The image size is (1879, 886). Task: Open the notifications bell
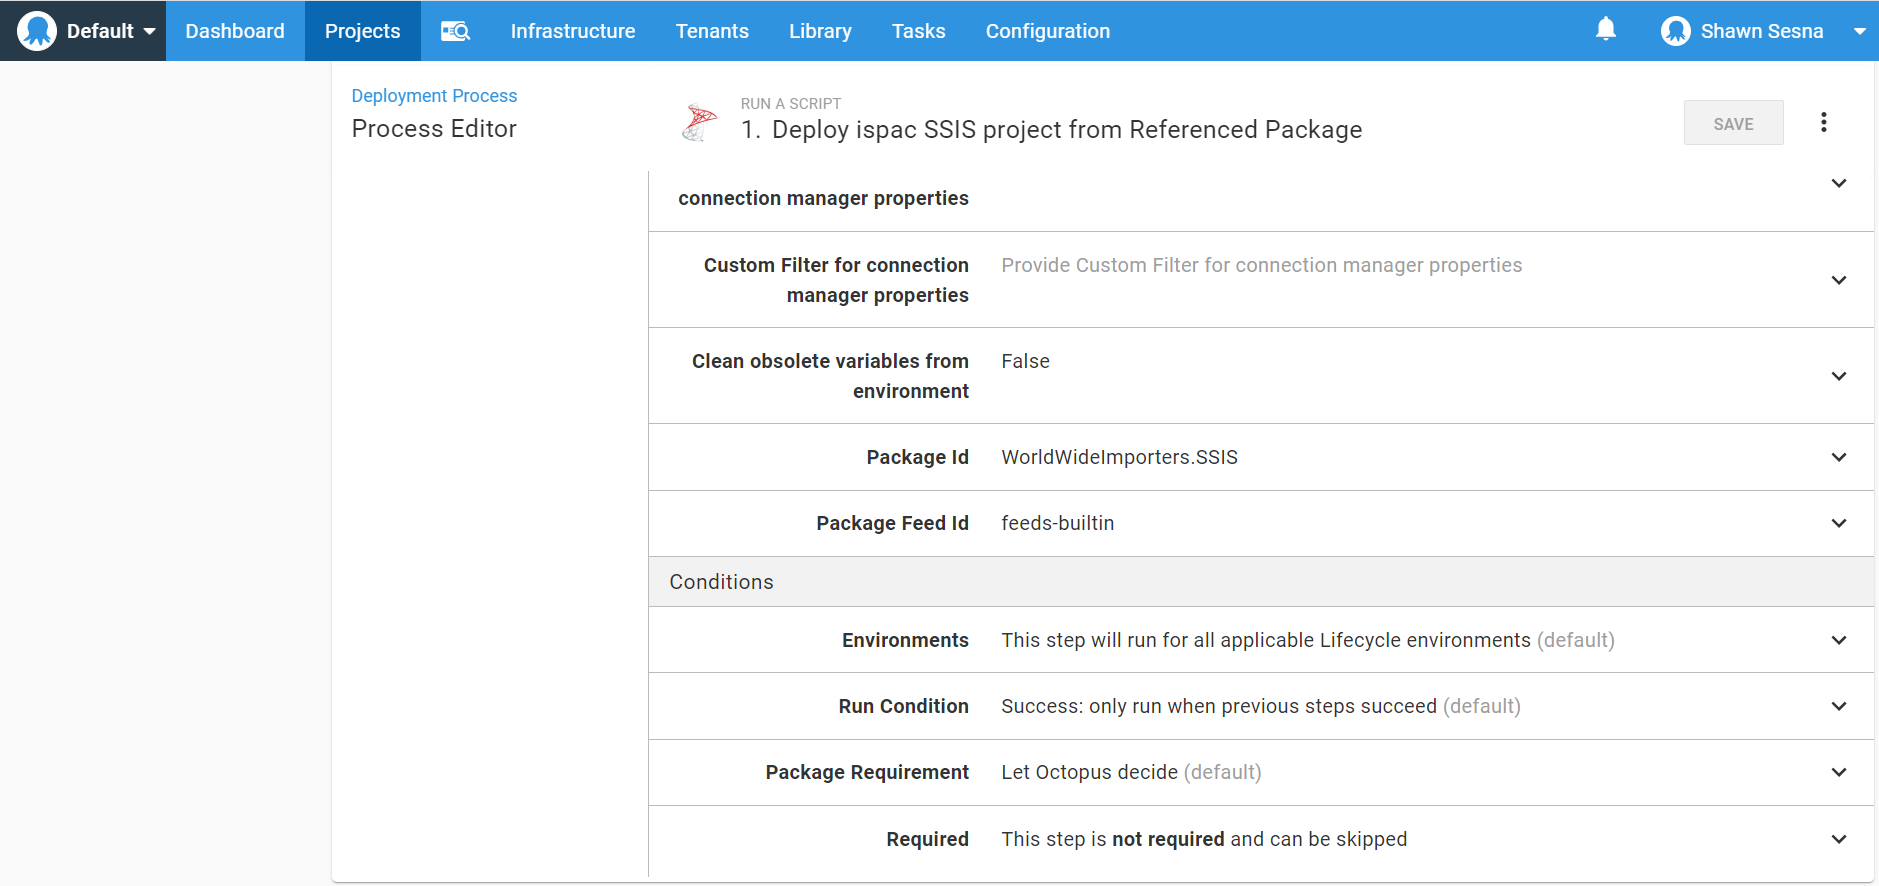click(1605, 30)
